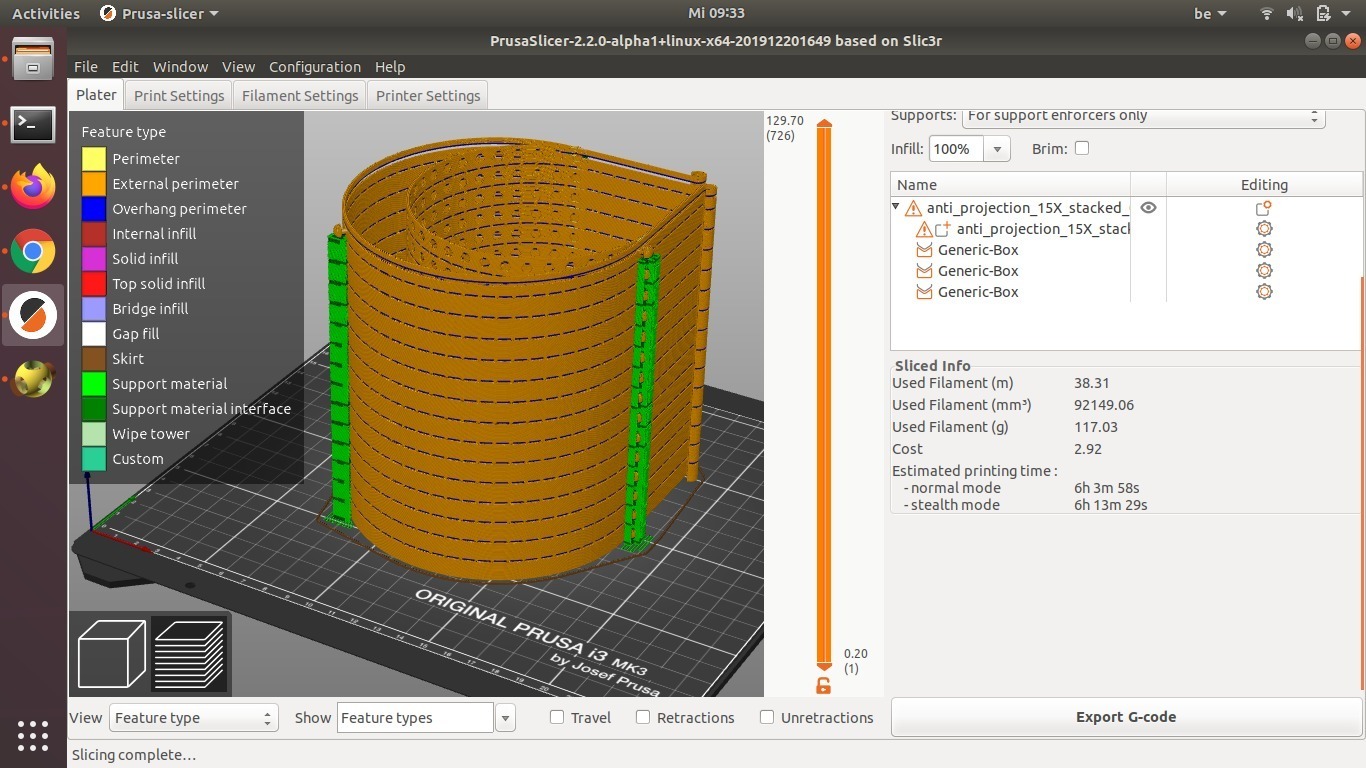The height and width of the screenshot is (768, 1366).
Task: Open the Prusa-slicer app menu in the top bar
Action: [160, 14]
